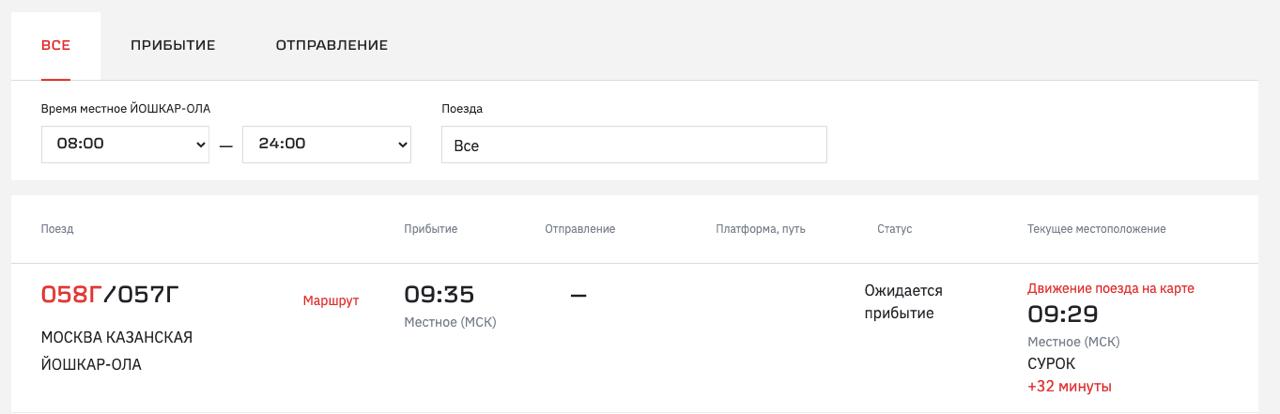Switch to the ВСЕ tab
Viewport: 1280px width, 414px height.
click(x=55, y=45)
